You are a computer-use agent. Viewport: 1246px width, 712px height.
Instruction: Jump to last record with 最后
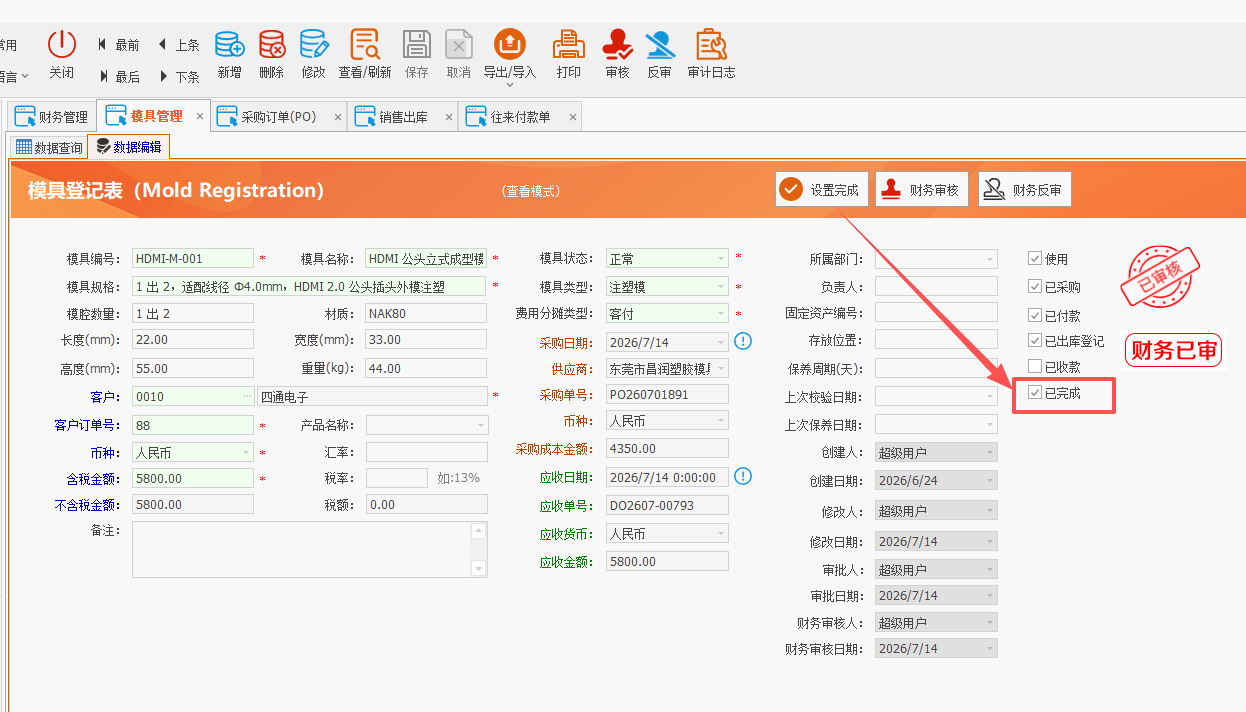119,76
